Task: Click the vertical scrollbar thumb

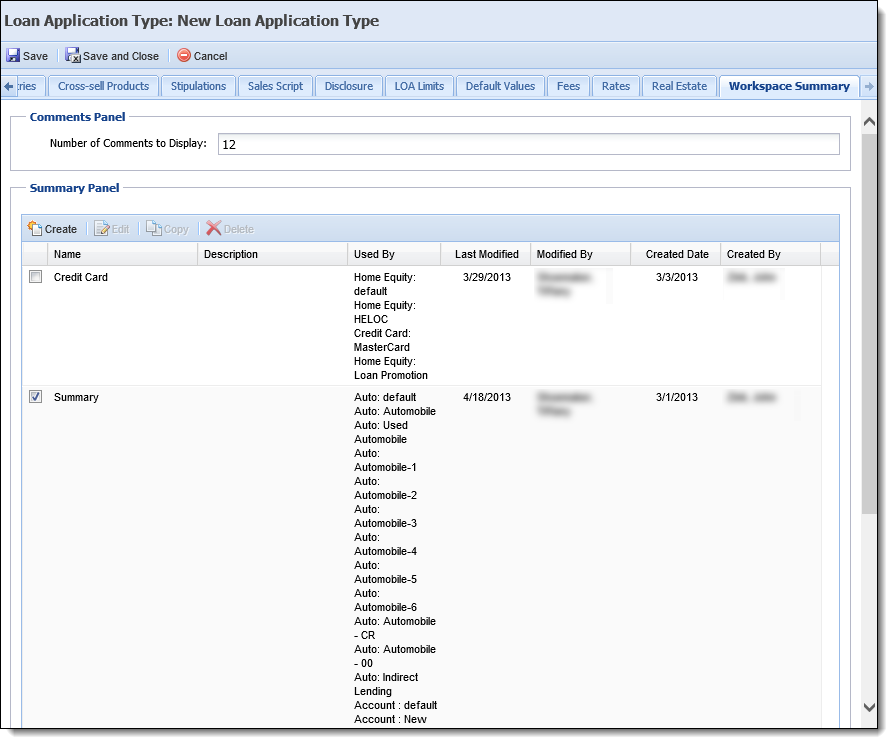Action: [x=869, y=324]
